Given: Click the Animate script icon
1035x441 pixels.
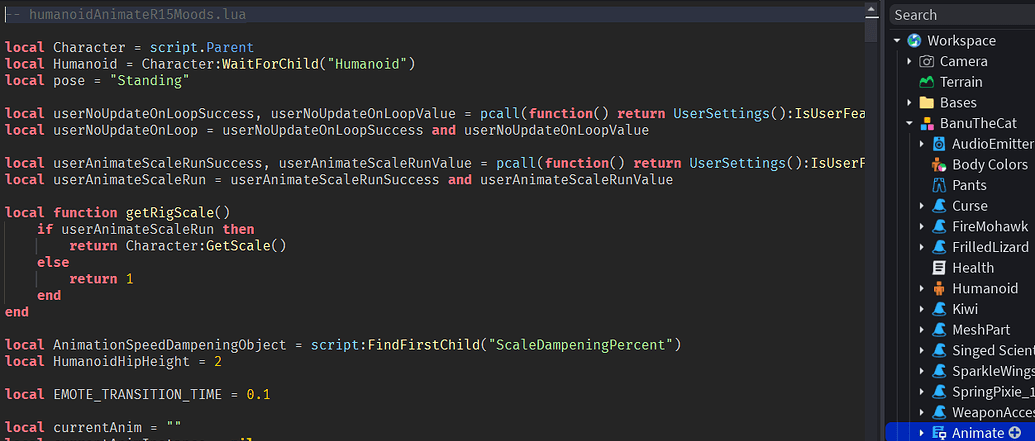Looking at the screenshot, I should coord(939,433).
